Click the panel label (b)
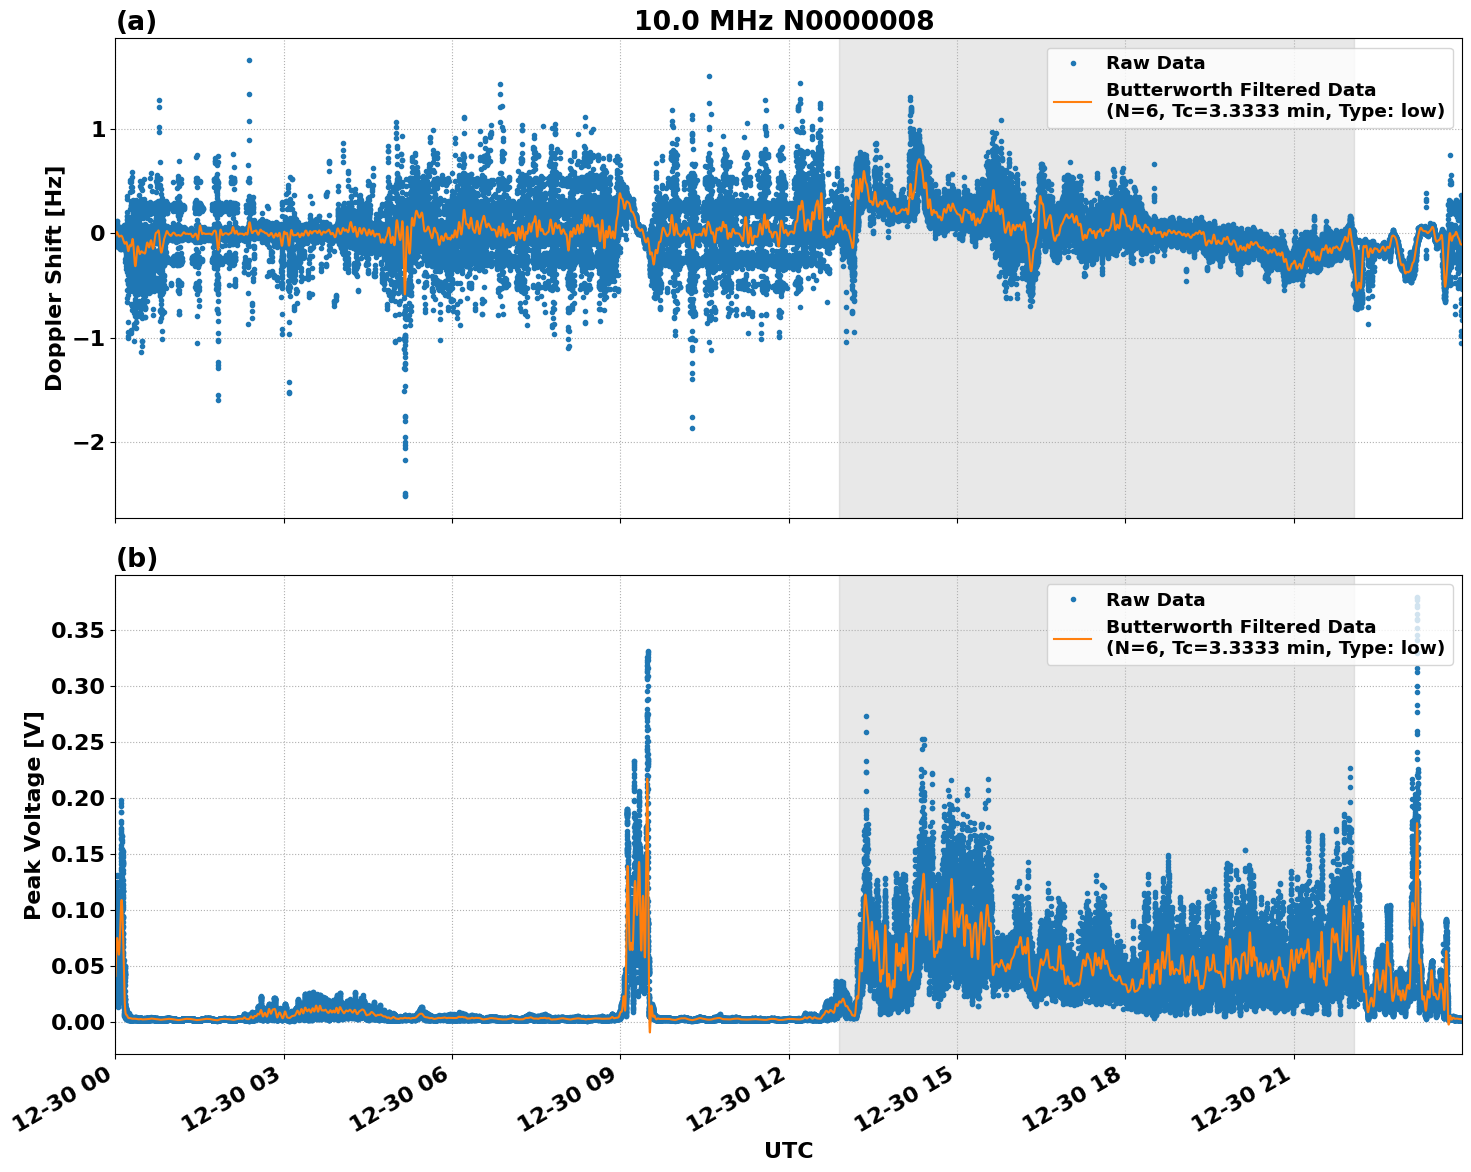This screenshot has height=1172, width=1471. pyautogui.click(x=136, y=558)
